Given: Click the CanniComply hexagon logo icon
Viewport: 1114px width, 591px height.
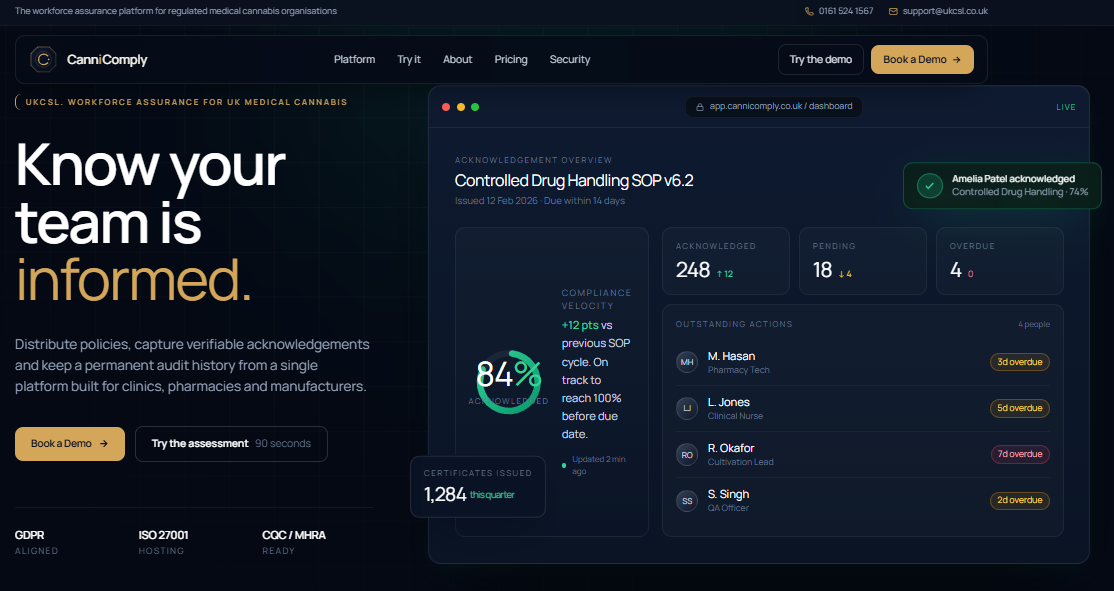Looking at the screenshot, I should pos(43,60).
